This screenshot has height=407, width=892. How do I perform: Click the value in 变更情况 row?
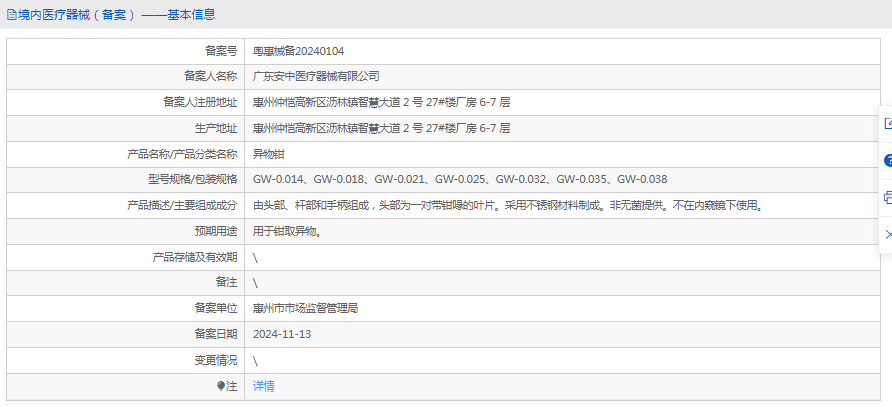pyautogui.click(x=255, y=360)
